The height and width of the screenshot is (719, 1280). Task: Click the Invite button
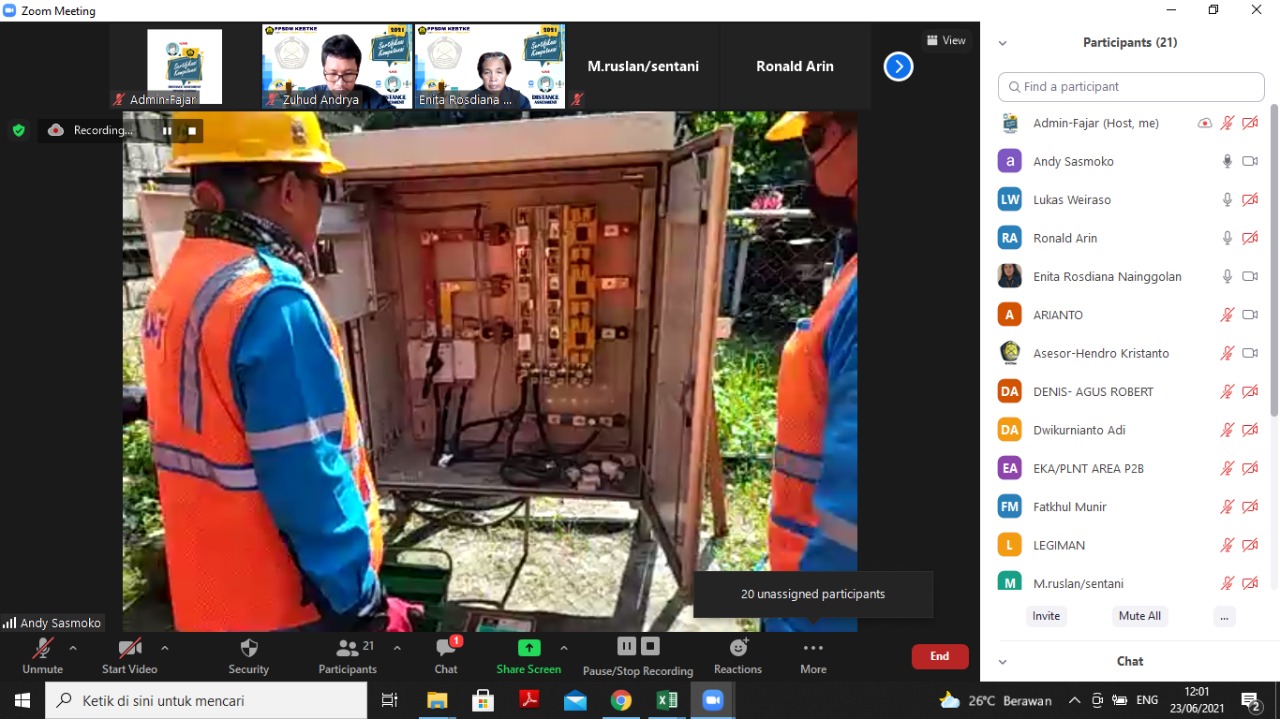(x=1046, y=616)
